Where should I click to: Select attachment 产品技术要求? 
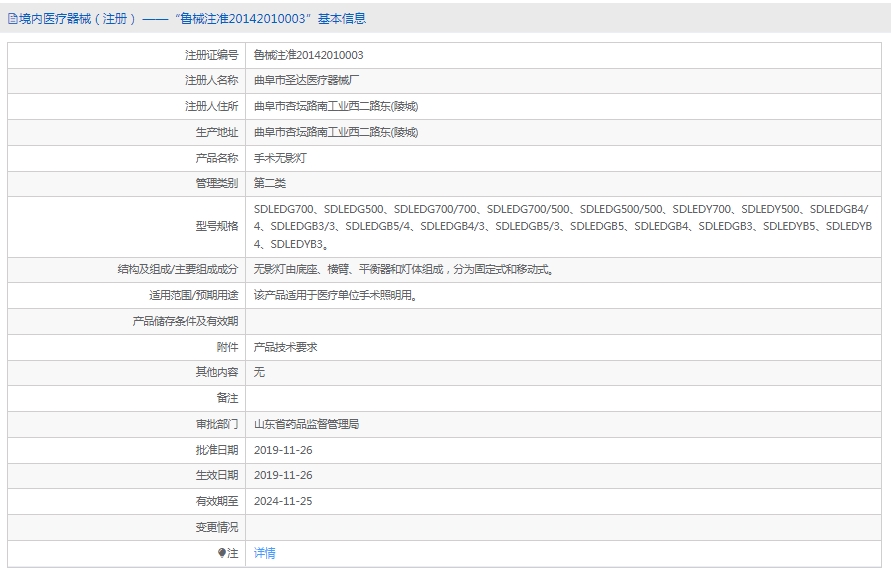pyautogui.click(x=285, y=347)
